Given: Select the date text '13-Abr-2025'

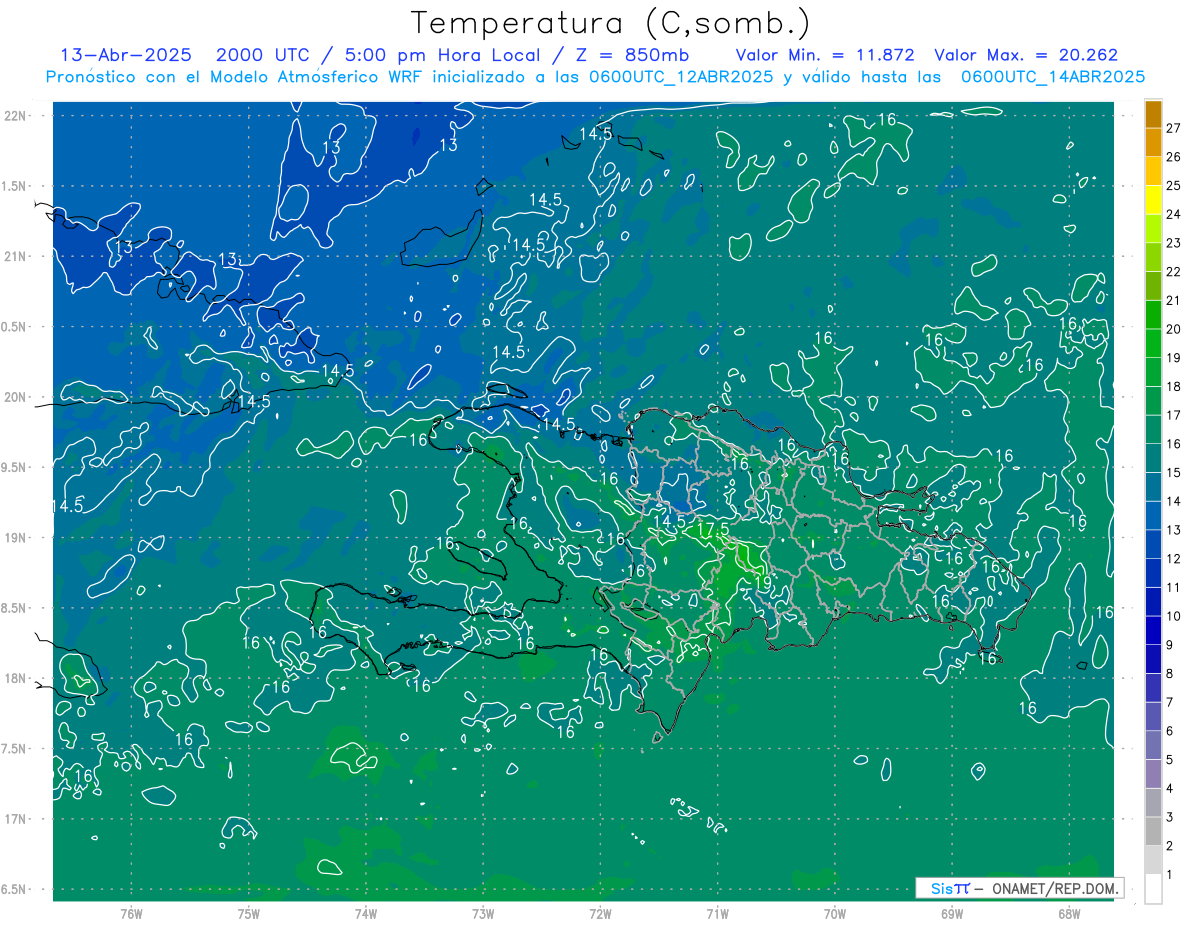Looking at the screenshot, I should [x=125, y=55].
